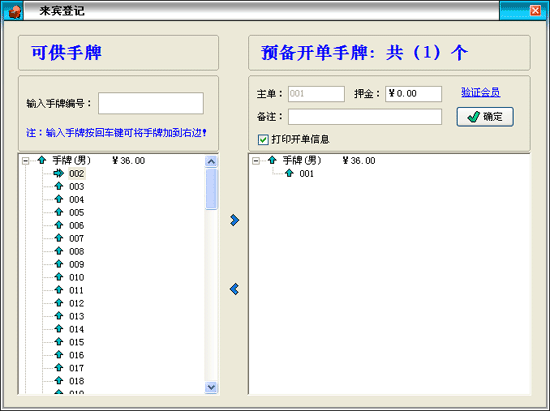Screen dimensions: 550x411
Task: Select tag 015 in the available list
Action: point(76,342)
